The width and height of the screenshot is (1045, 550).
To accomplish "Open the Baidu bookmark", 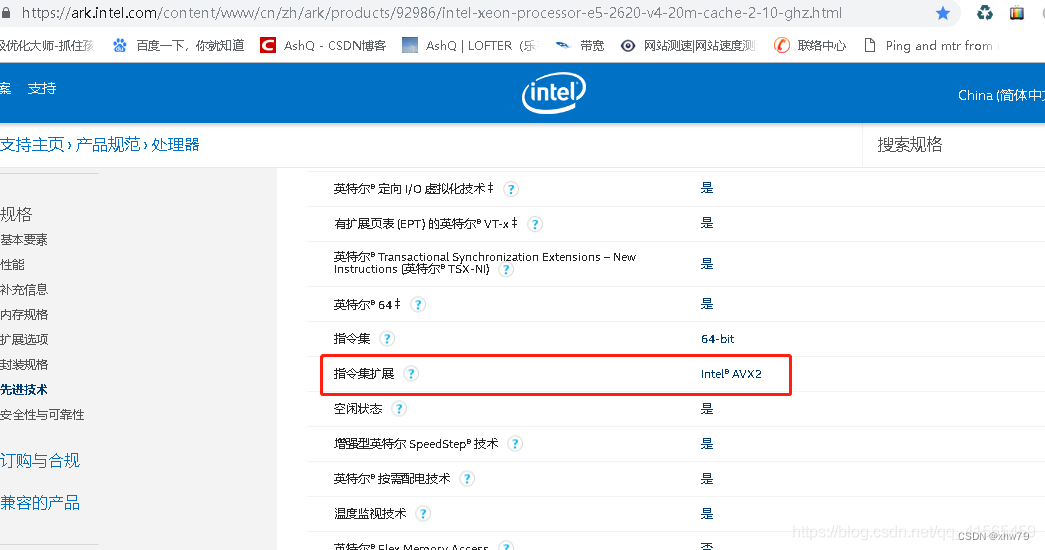I will (179, 45).
